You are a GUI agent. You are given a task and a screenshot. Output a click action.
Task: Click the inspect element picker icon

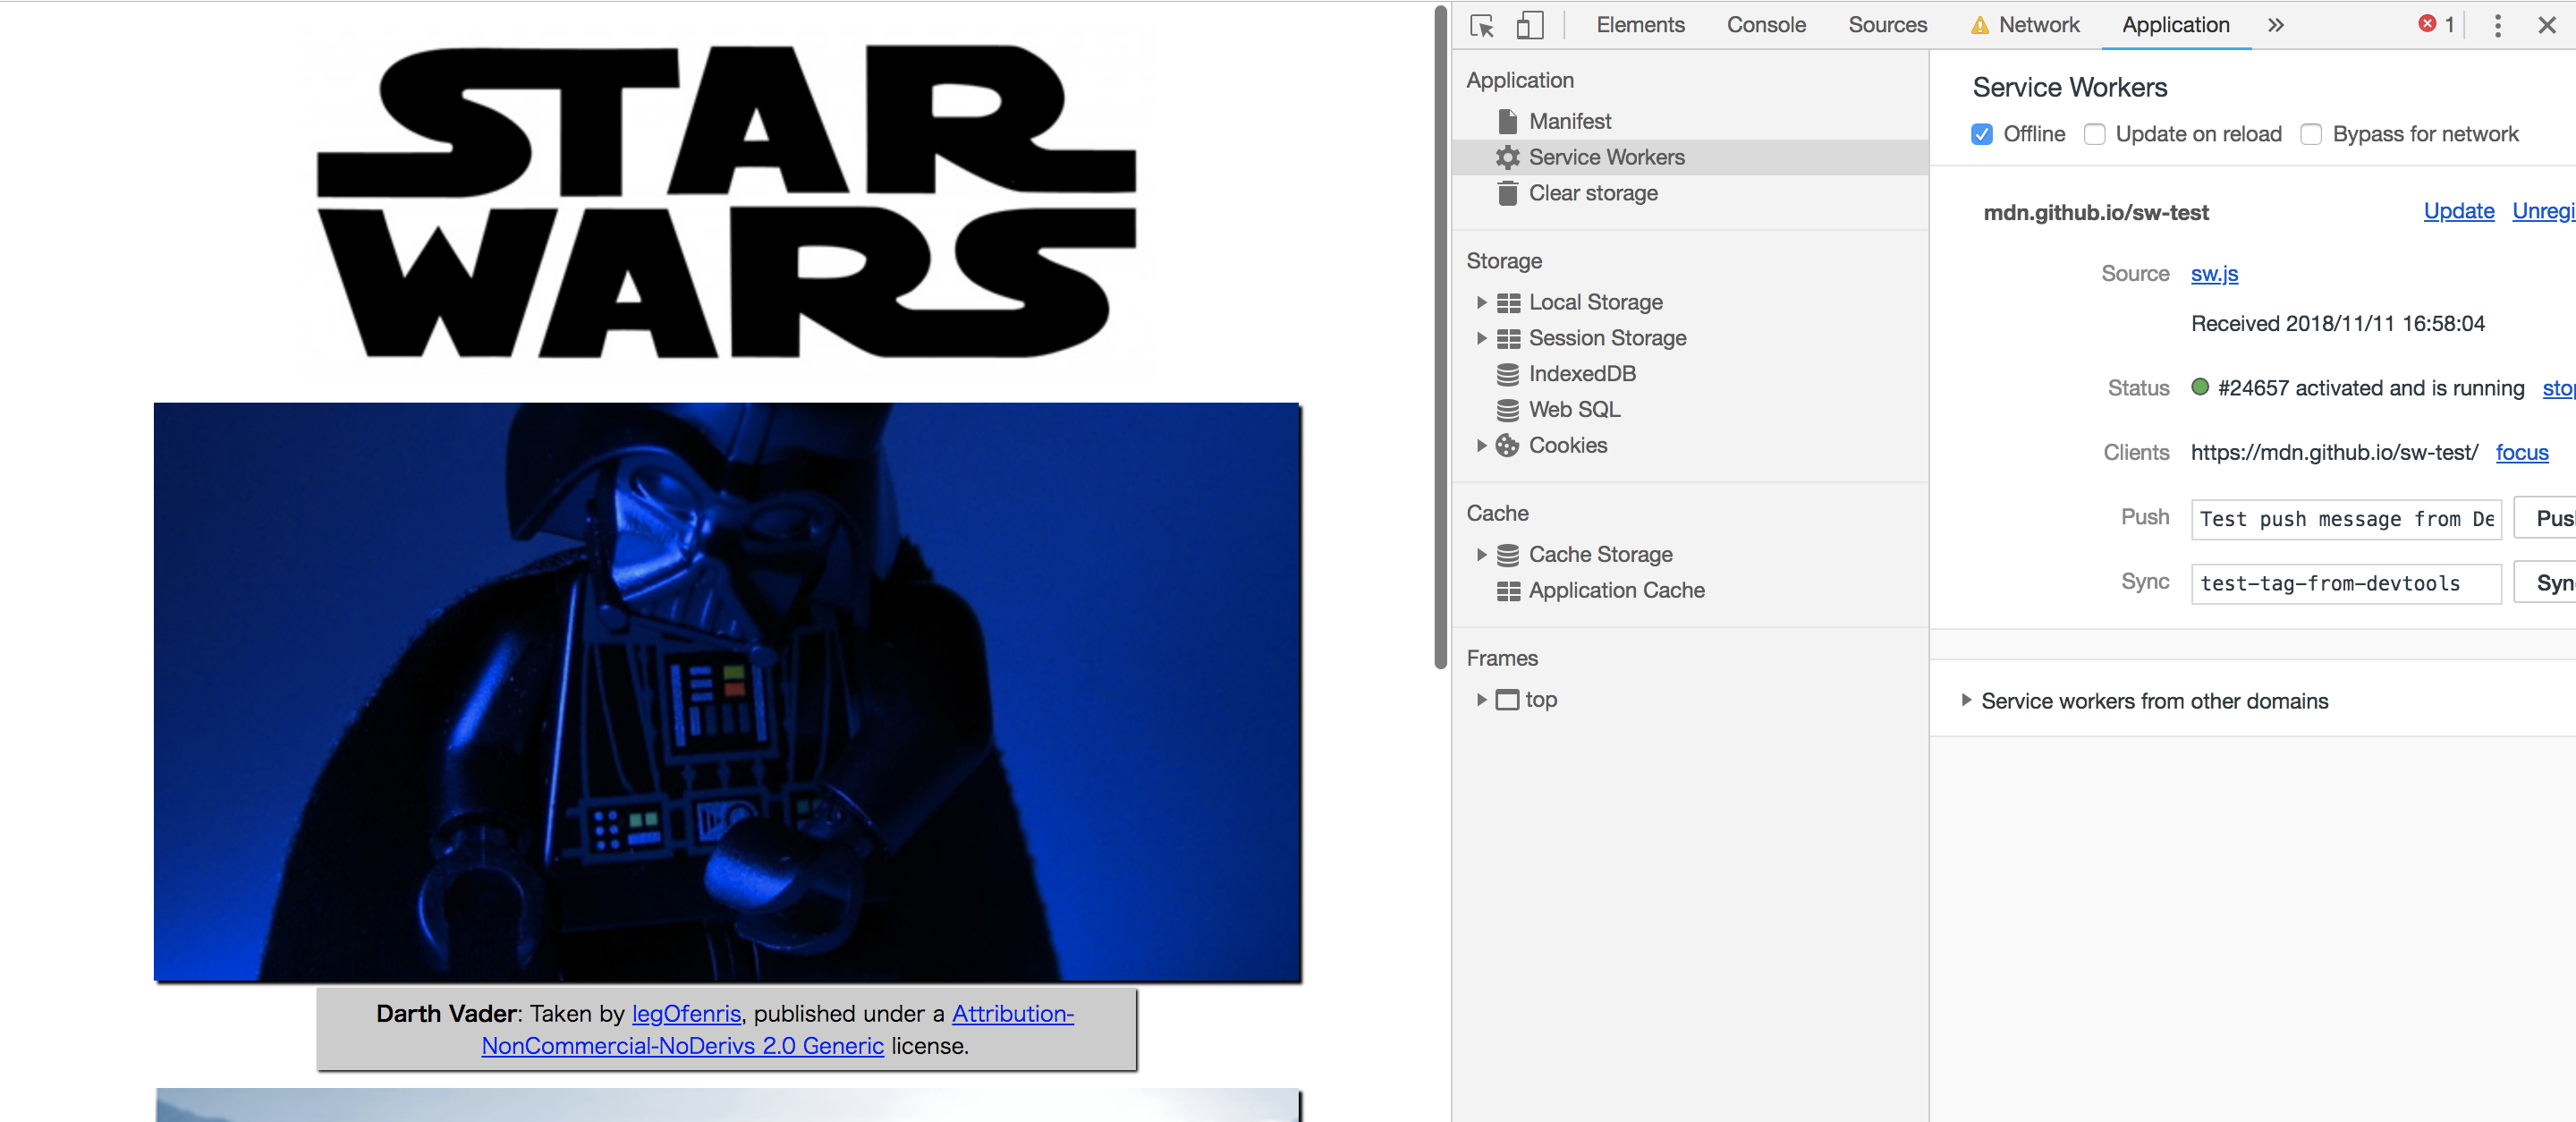point(1482,25)
